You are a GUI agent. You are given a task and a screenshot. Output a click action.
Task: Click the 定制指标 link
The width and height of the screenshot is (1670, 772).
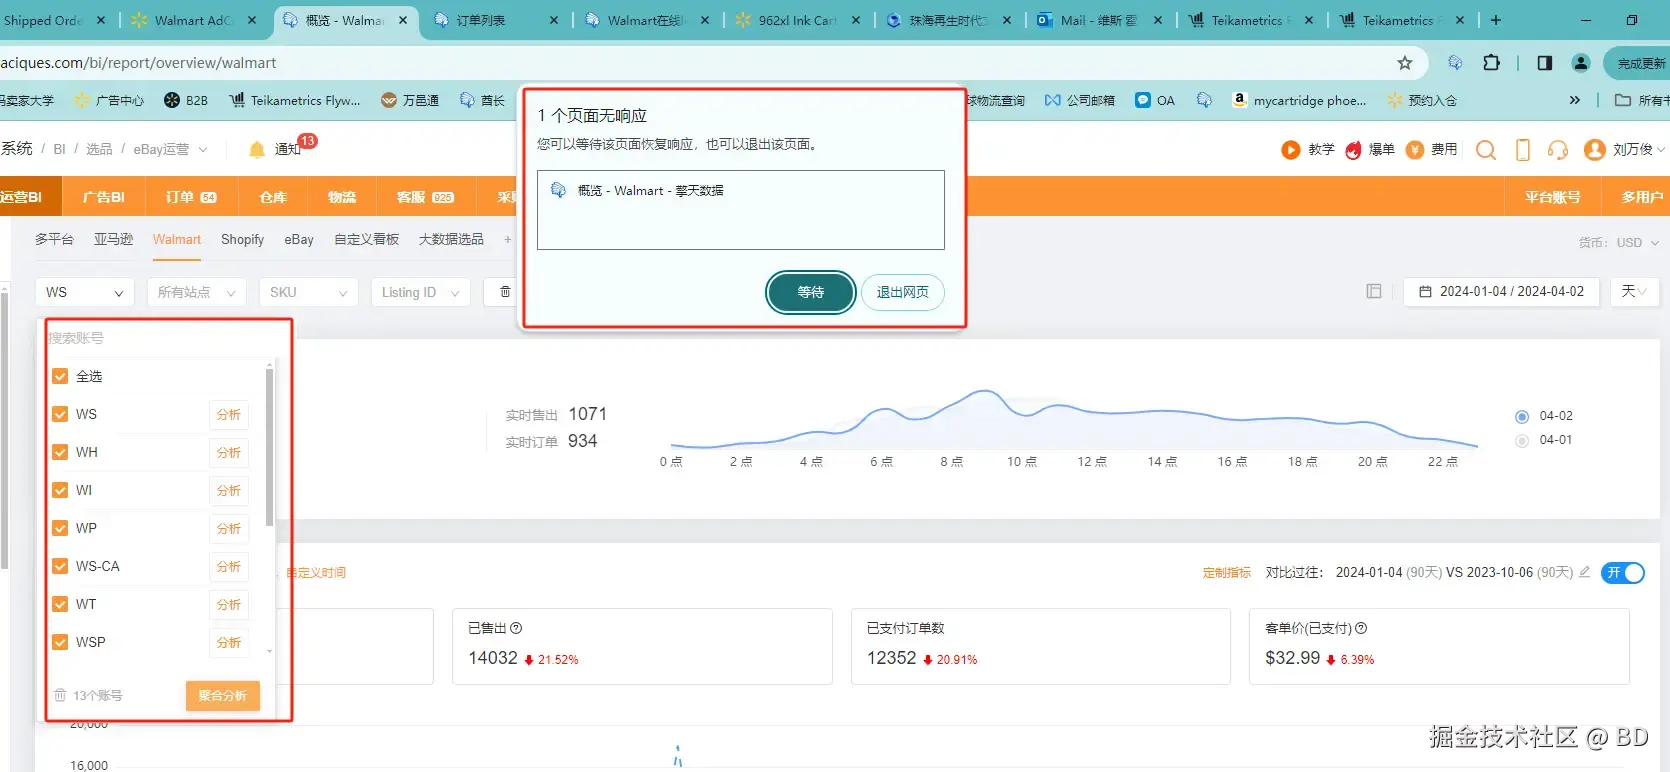tap(1227, 572)
